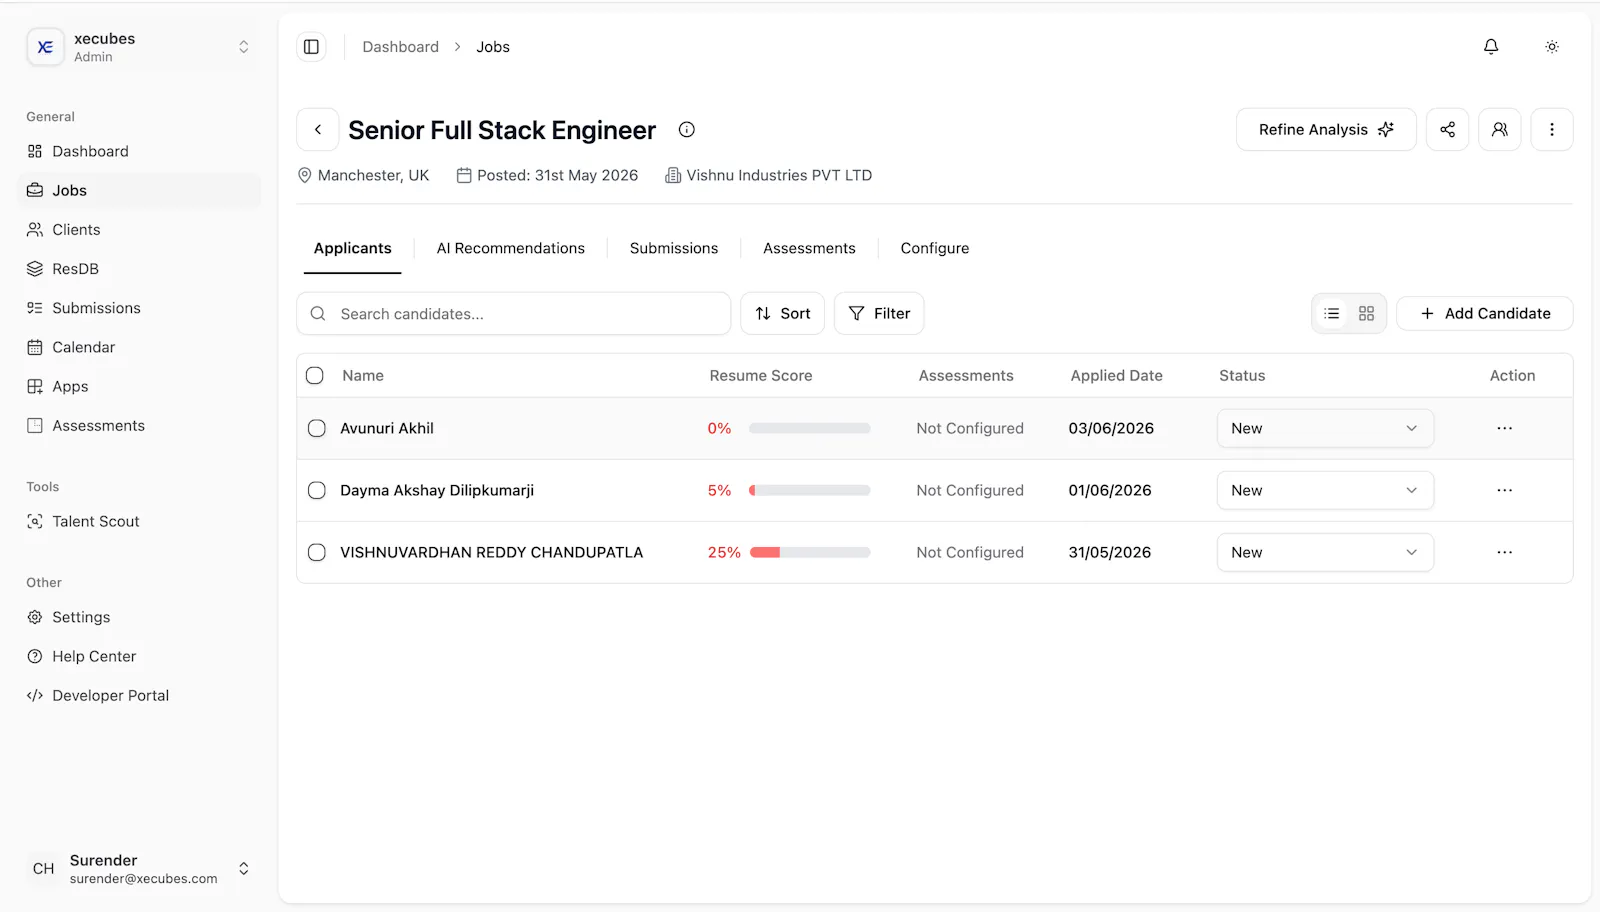
Task: Open Talent Scout tool
Action: pyautogui.click(x=139, y=522)
